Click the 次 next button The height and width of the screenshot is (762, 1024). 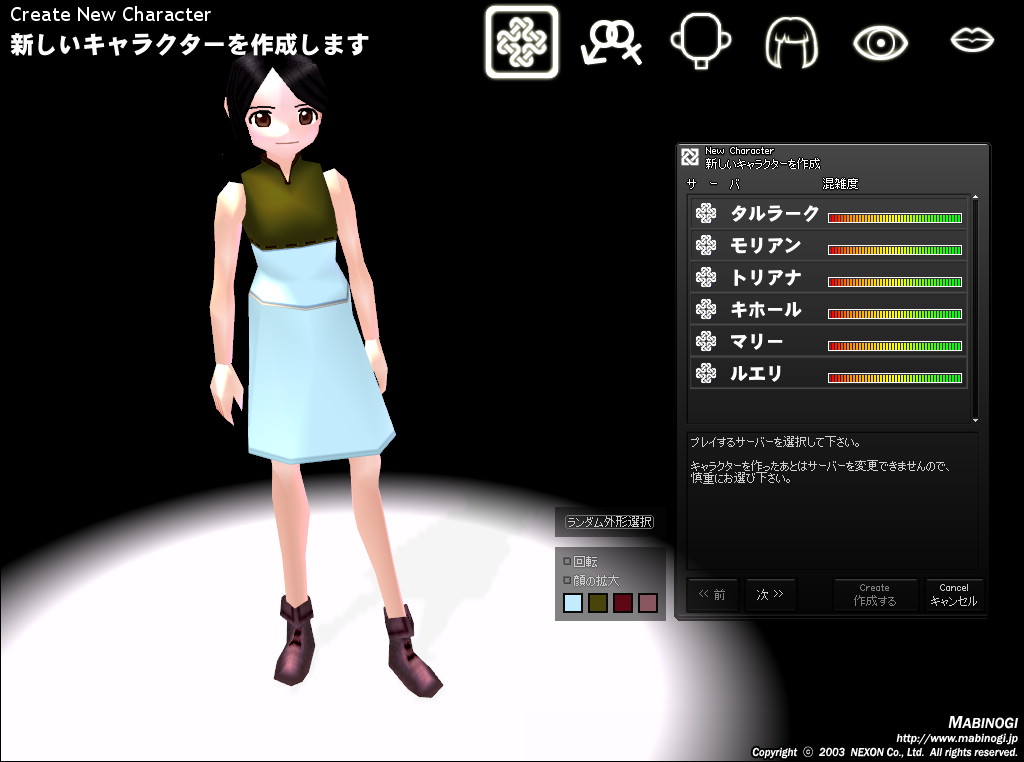tap(770, 594)
